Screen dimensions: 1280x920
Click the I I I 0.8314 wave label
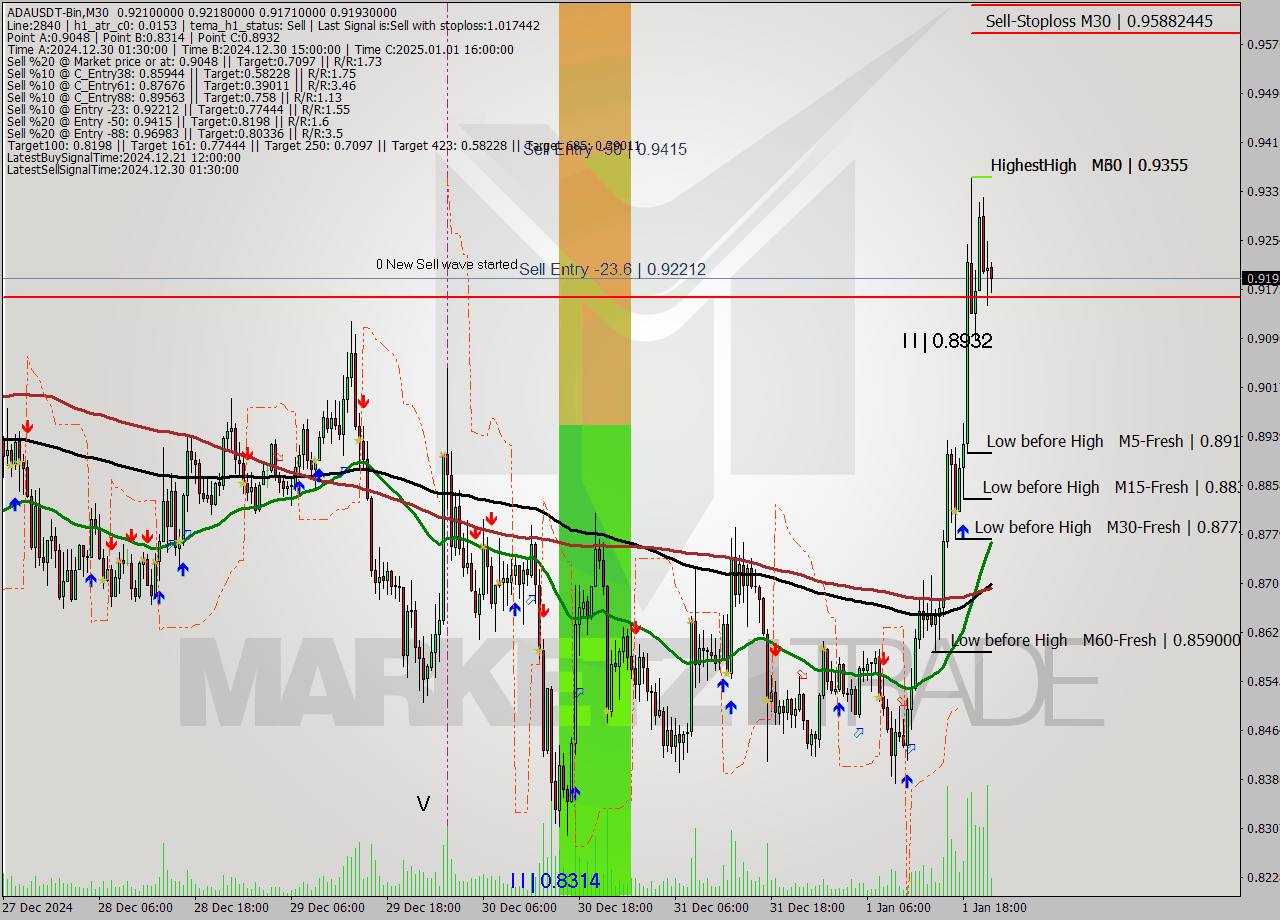555,880
